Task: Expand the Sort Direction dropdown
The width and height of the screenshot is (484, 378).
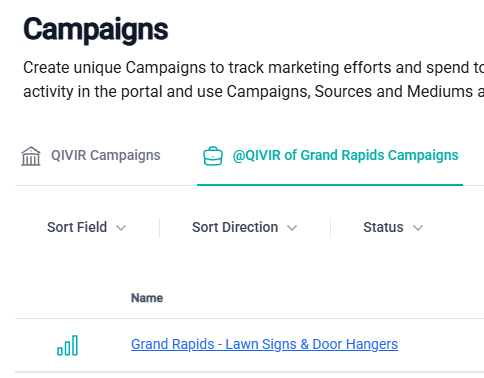Action: pos(244,227)
